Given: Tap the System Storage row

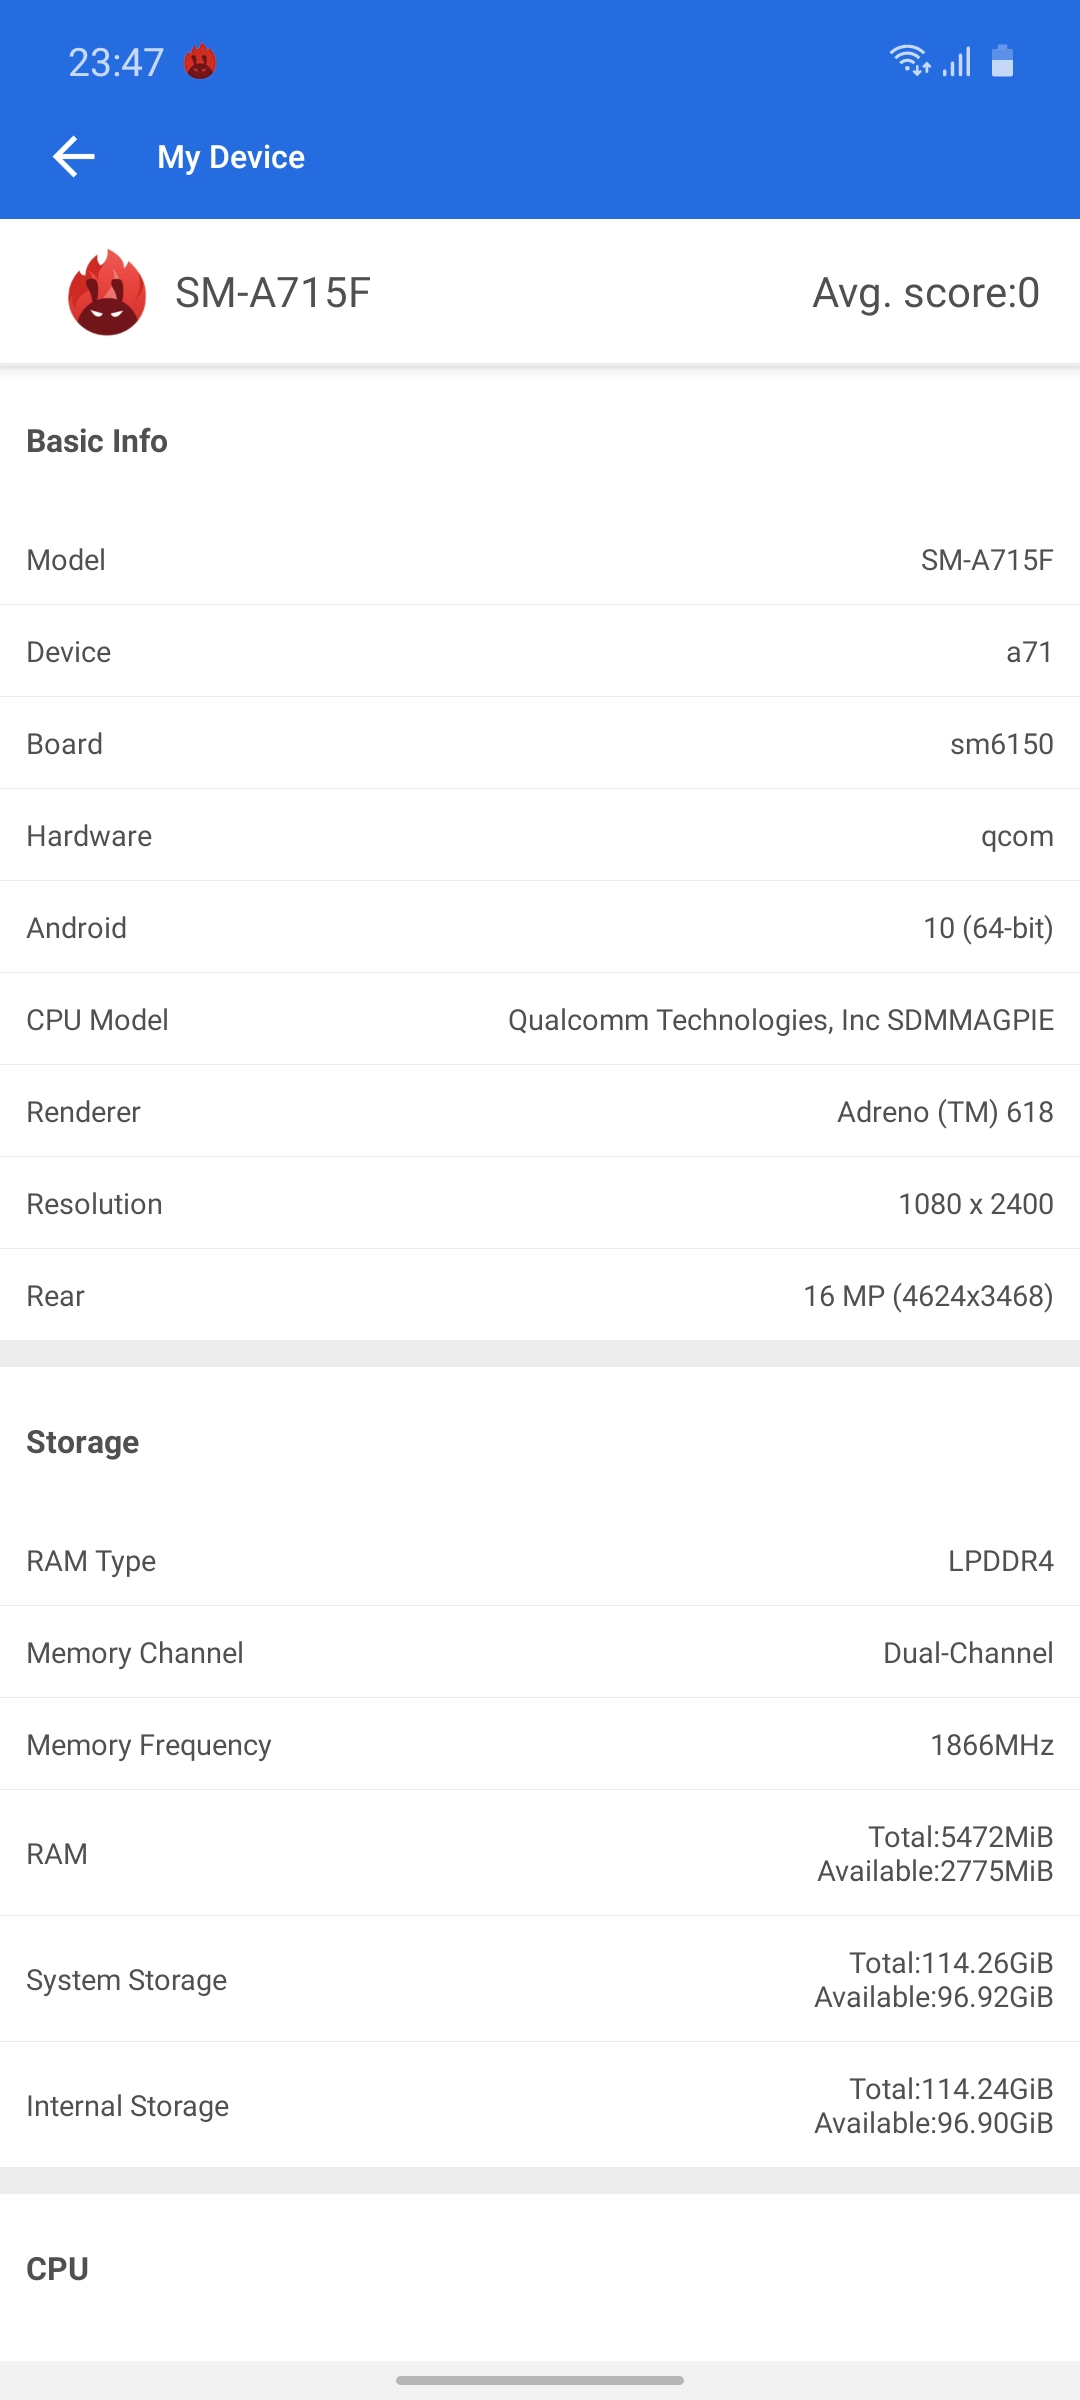Looking at the screenshot, I should coord(540,1980).
